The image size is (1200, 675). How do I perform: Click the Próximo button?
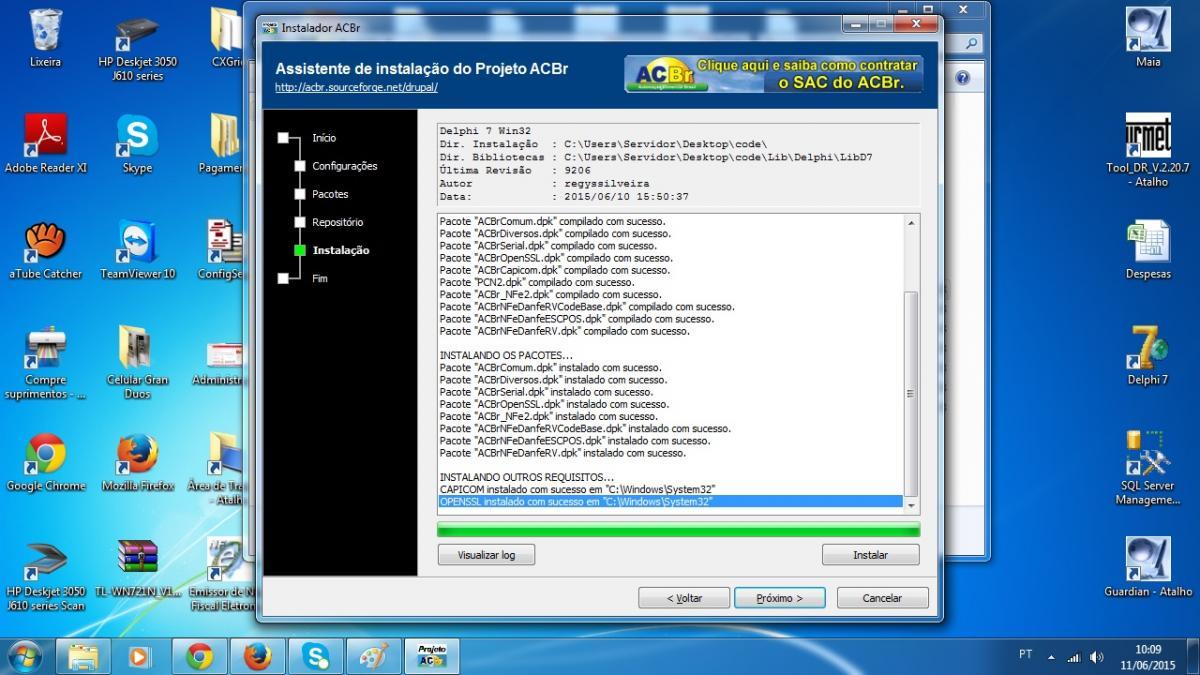tap(781, 598)
